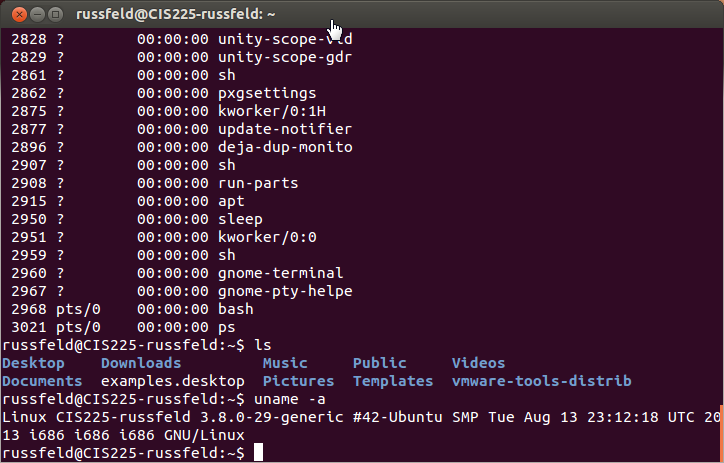Click the Music directory name
The image size is (724, 463).
coord(285,363)
